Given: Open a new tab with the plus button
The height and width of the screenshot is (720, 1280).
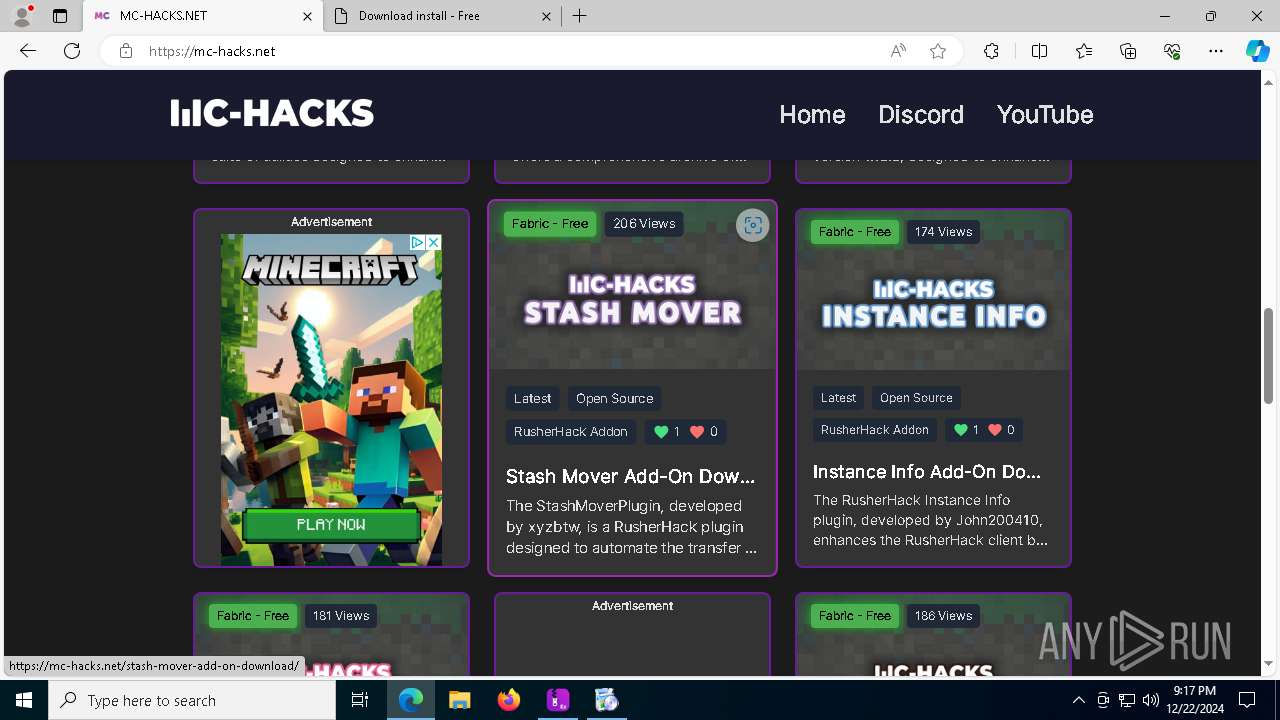Looking at the screenshot, I should pos(580,16).
